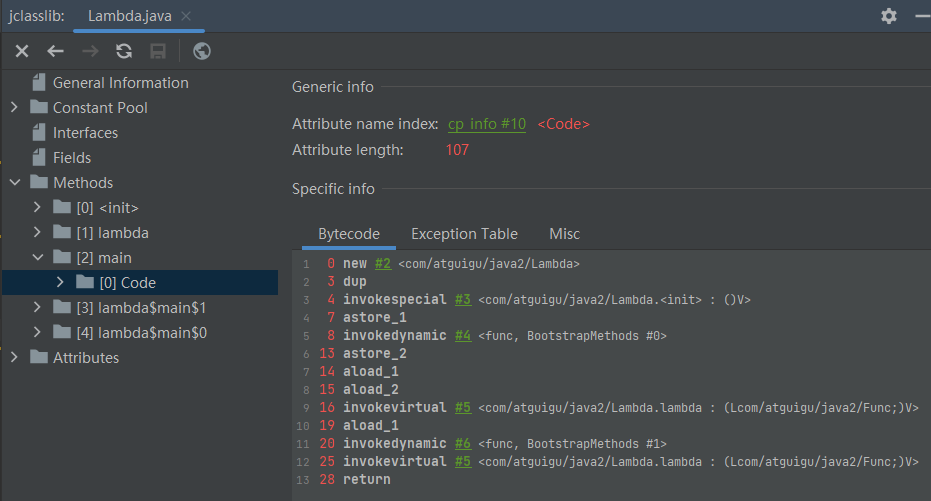Follow the #3 link on invokespecial
Image resolution: width=931 pixels, height=501 pixels.
[463, 300]
